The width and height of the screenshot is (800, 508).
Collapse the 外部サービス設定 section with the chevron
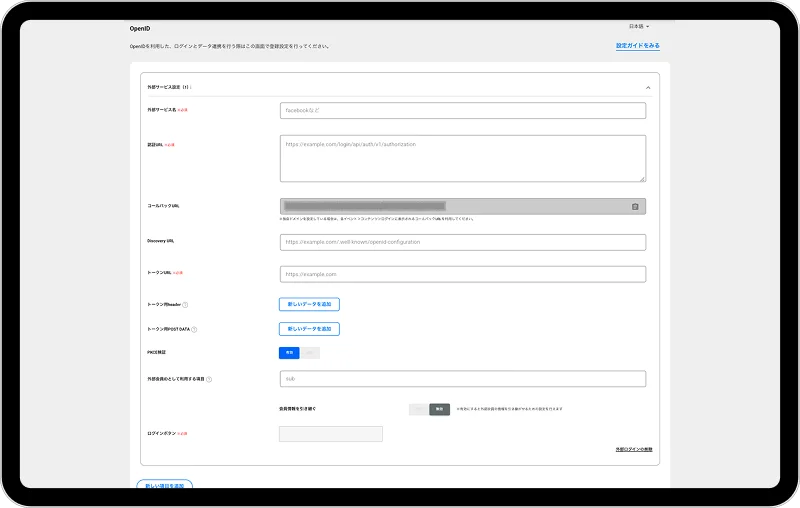point(648,88)
